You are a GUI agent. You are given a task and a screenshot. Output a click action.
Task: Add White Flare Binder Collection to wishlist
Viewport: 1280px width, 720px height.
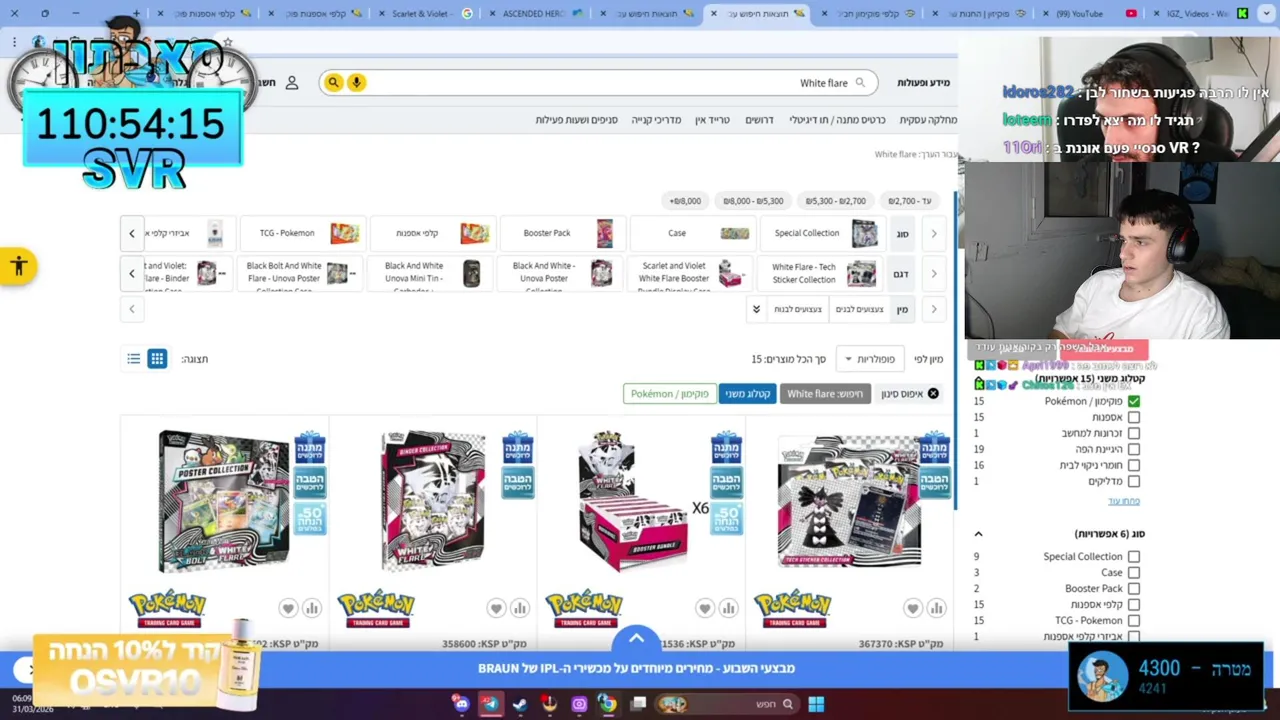point(496,608)
